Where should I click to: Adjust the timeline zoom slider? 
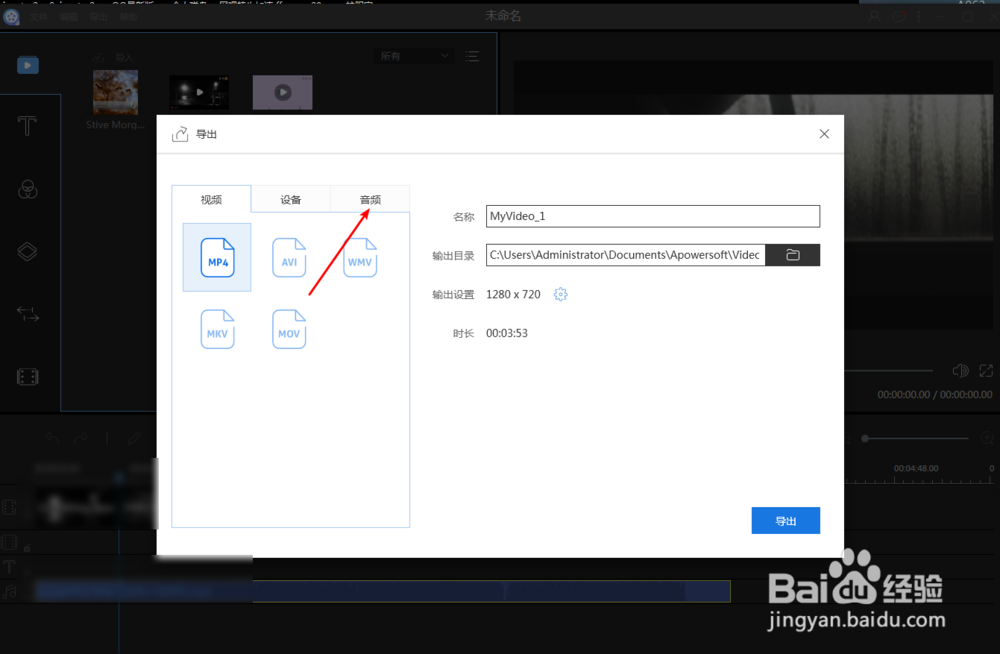(916, 438)
